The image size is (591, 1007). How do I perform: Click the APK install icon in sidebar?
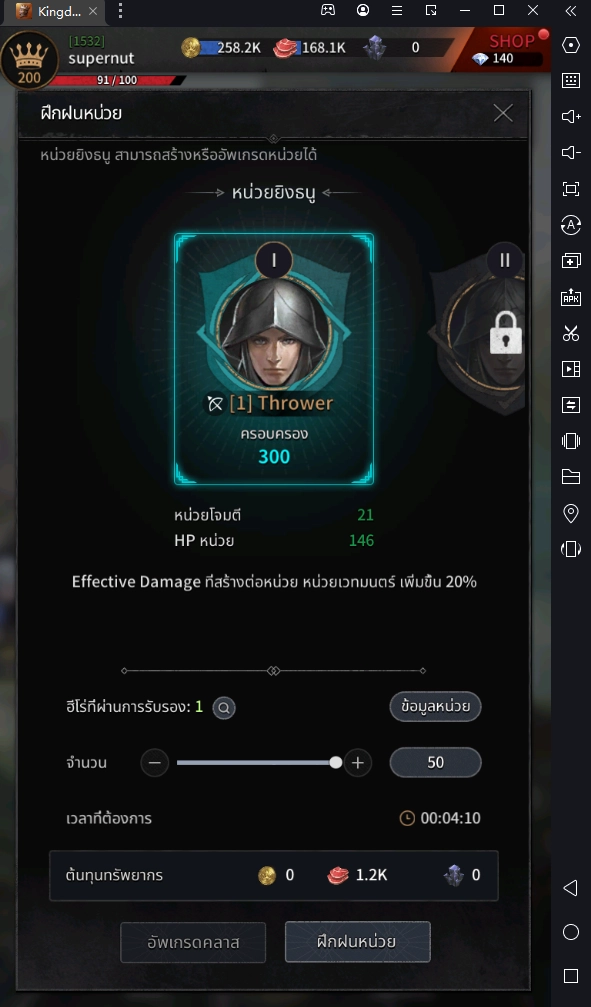[x=570, y=297]
